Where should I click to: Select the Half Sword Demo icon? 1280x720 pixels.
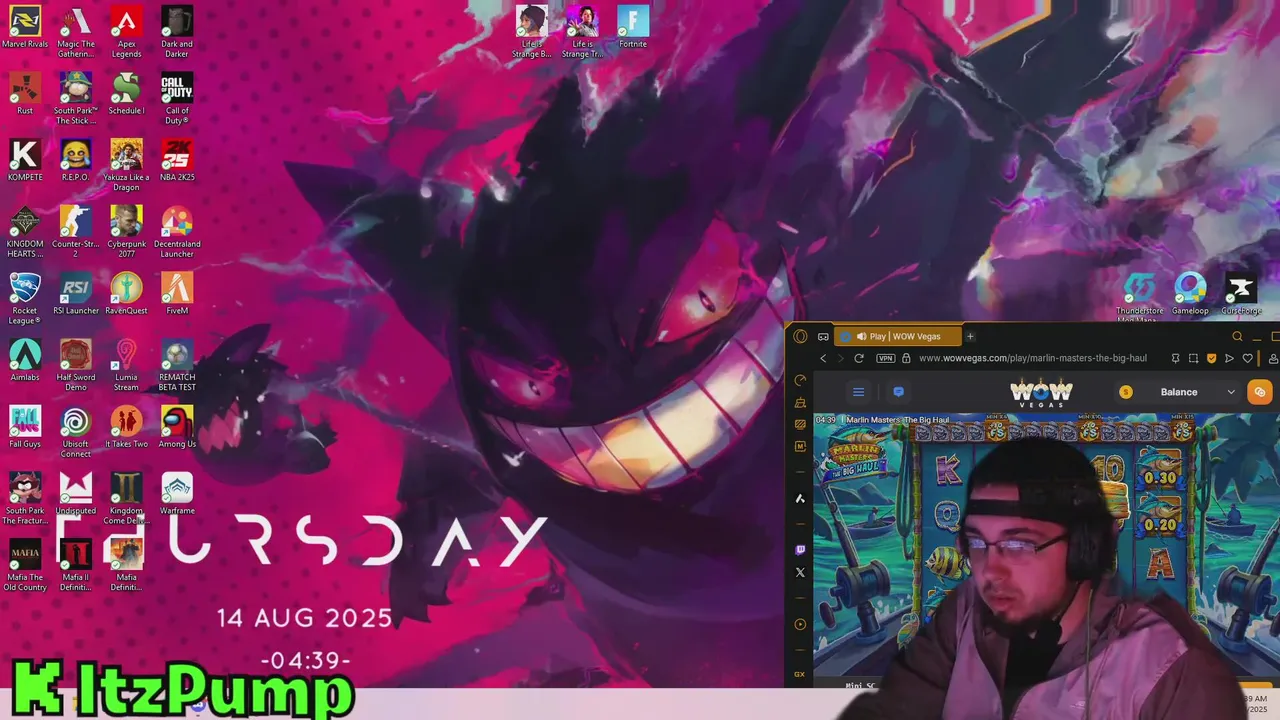tap(75, 366)
